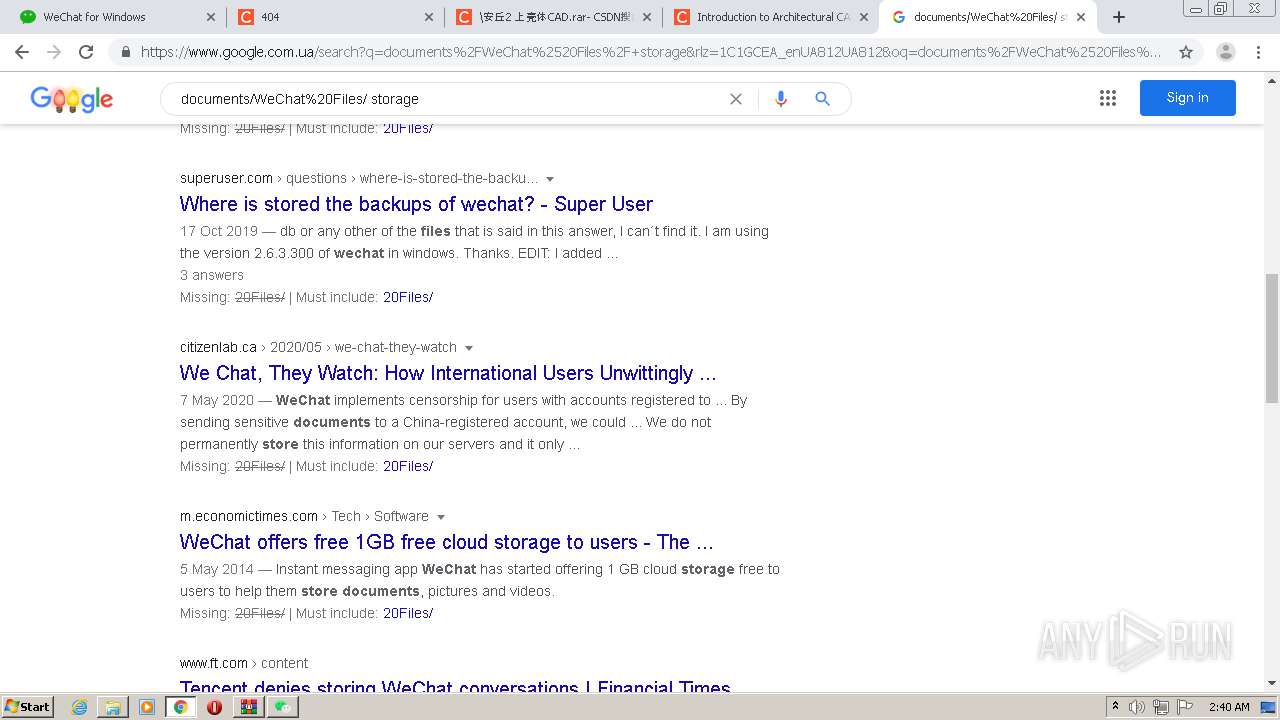Open 'Where is stored the backups of wechat?' result
The image size is (1280, 720).
pos(416,204)
